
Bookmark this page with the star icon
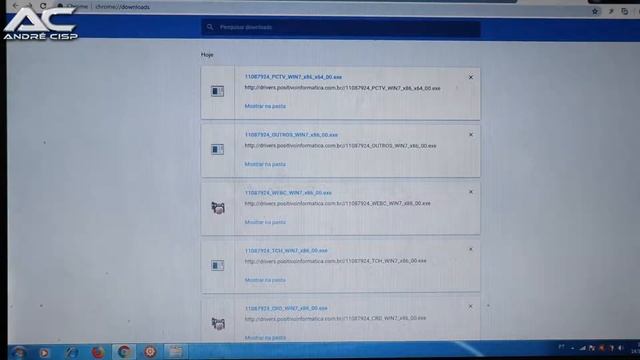[595, 11]
